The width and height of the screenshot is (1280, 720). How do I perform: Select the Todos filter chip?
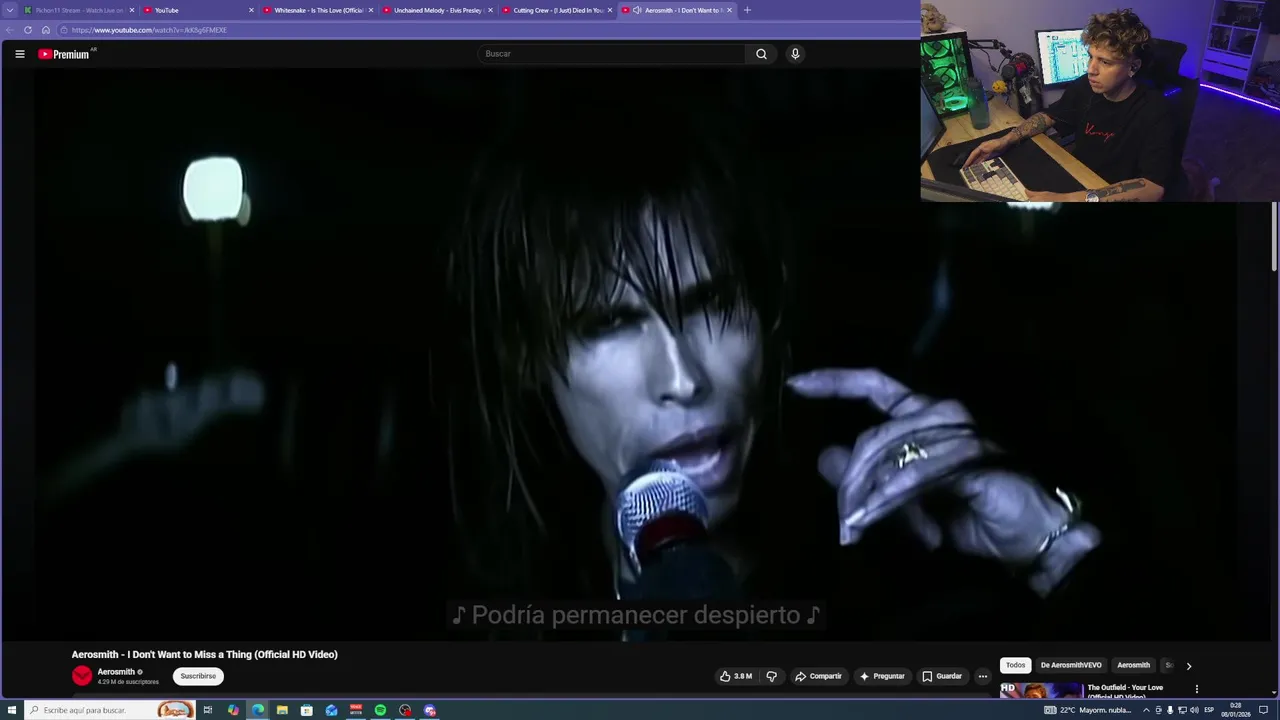pyautogui.click(x=1015, y=665)
